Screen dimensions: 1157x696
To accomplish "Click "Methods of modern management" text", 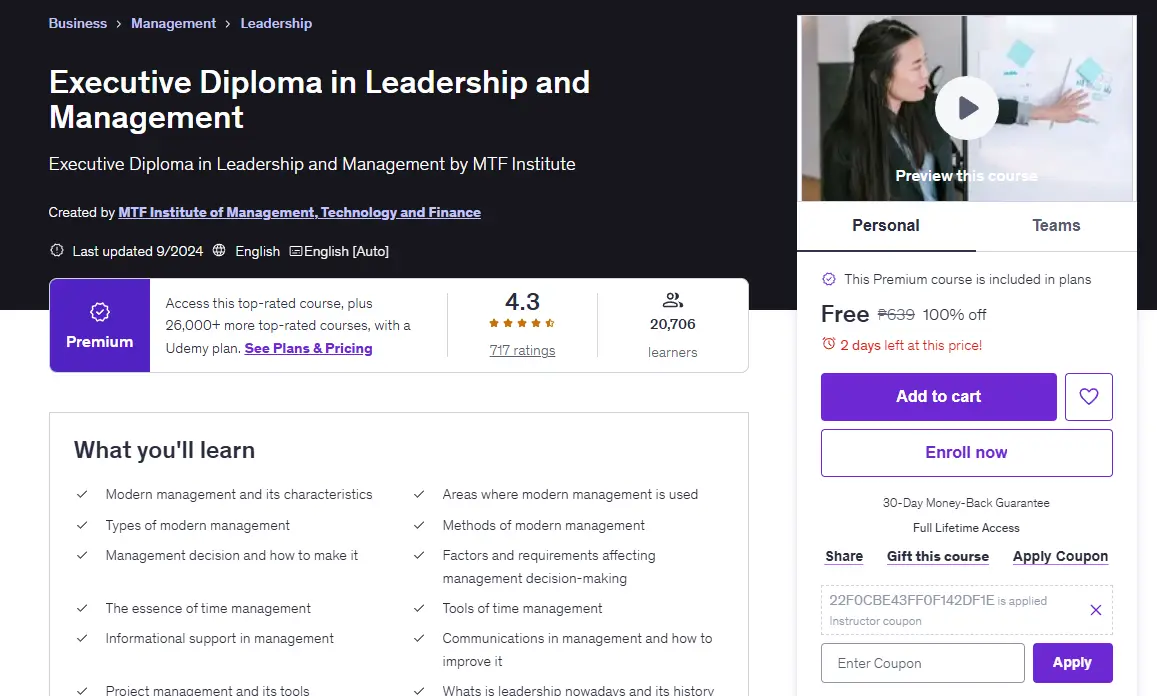I will coord(544,526).
